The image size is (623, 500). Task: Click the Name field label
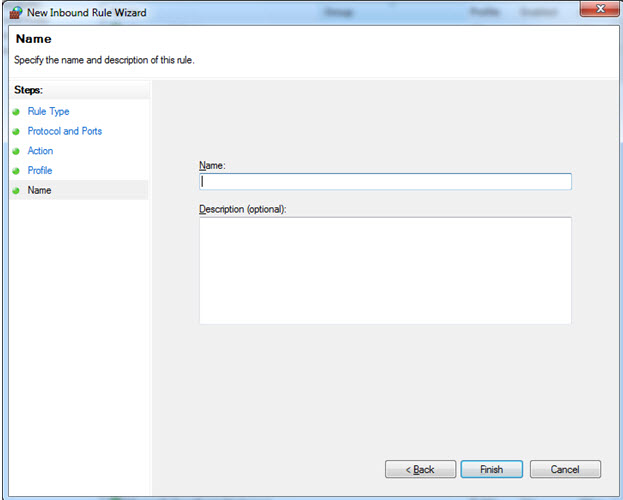pyautogui.click(x=212, y=165)
